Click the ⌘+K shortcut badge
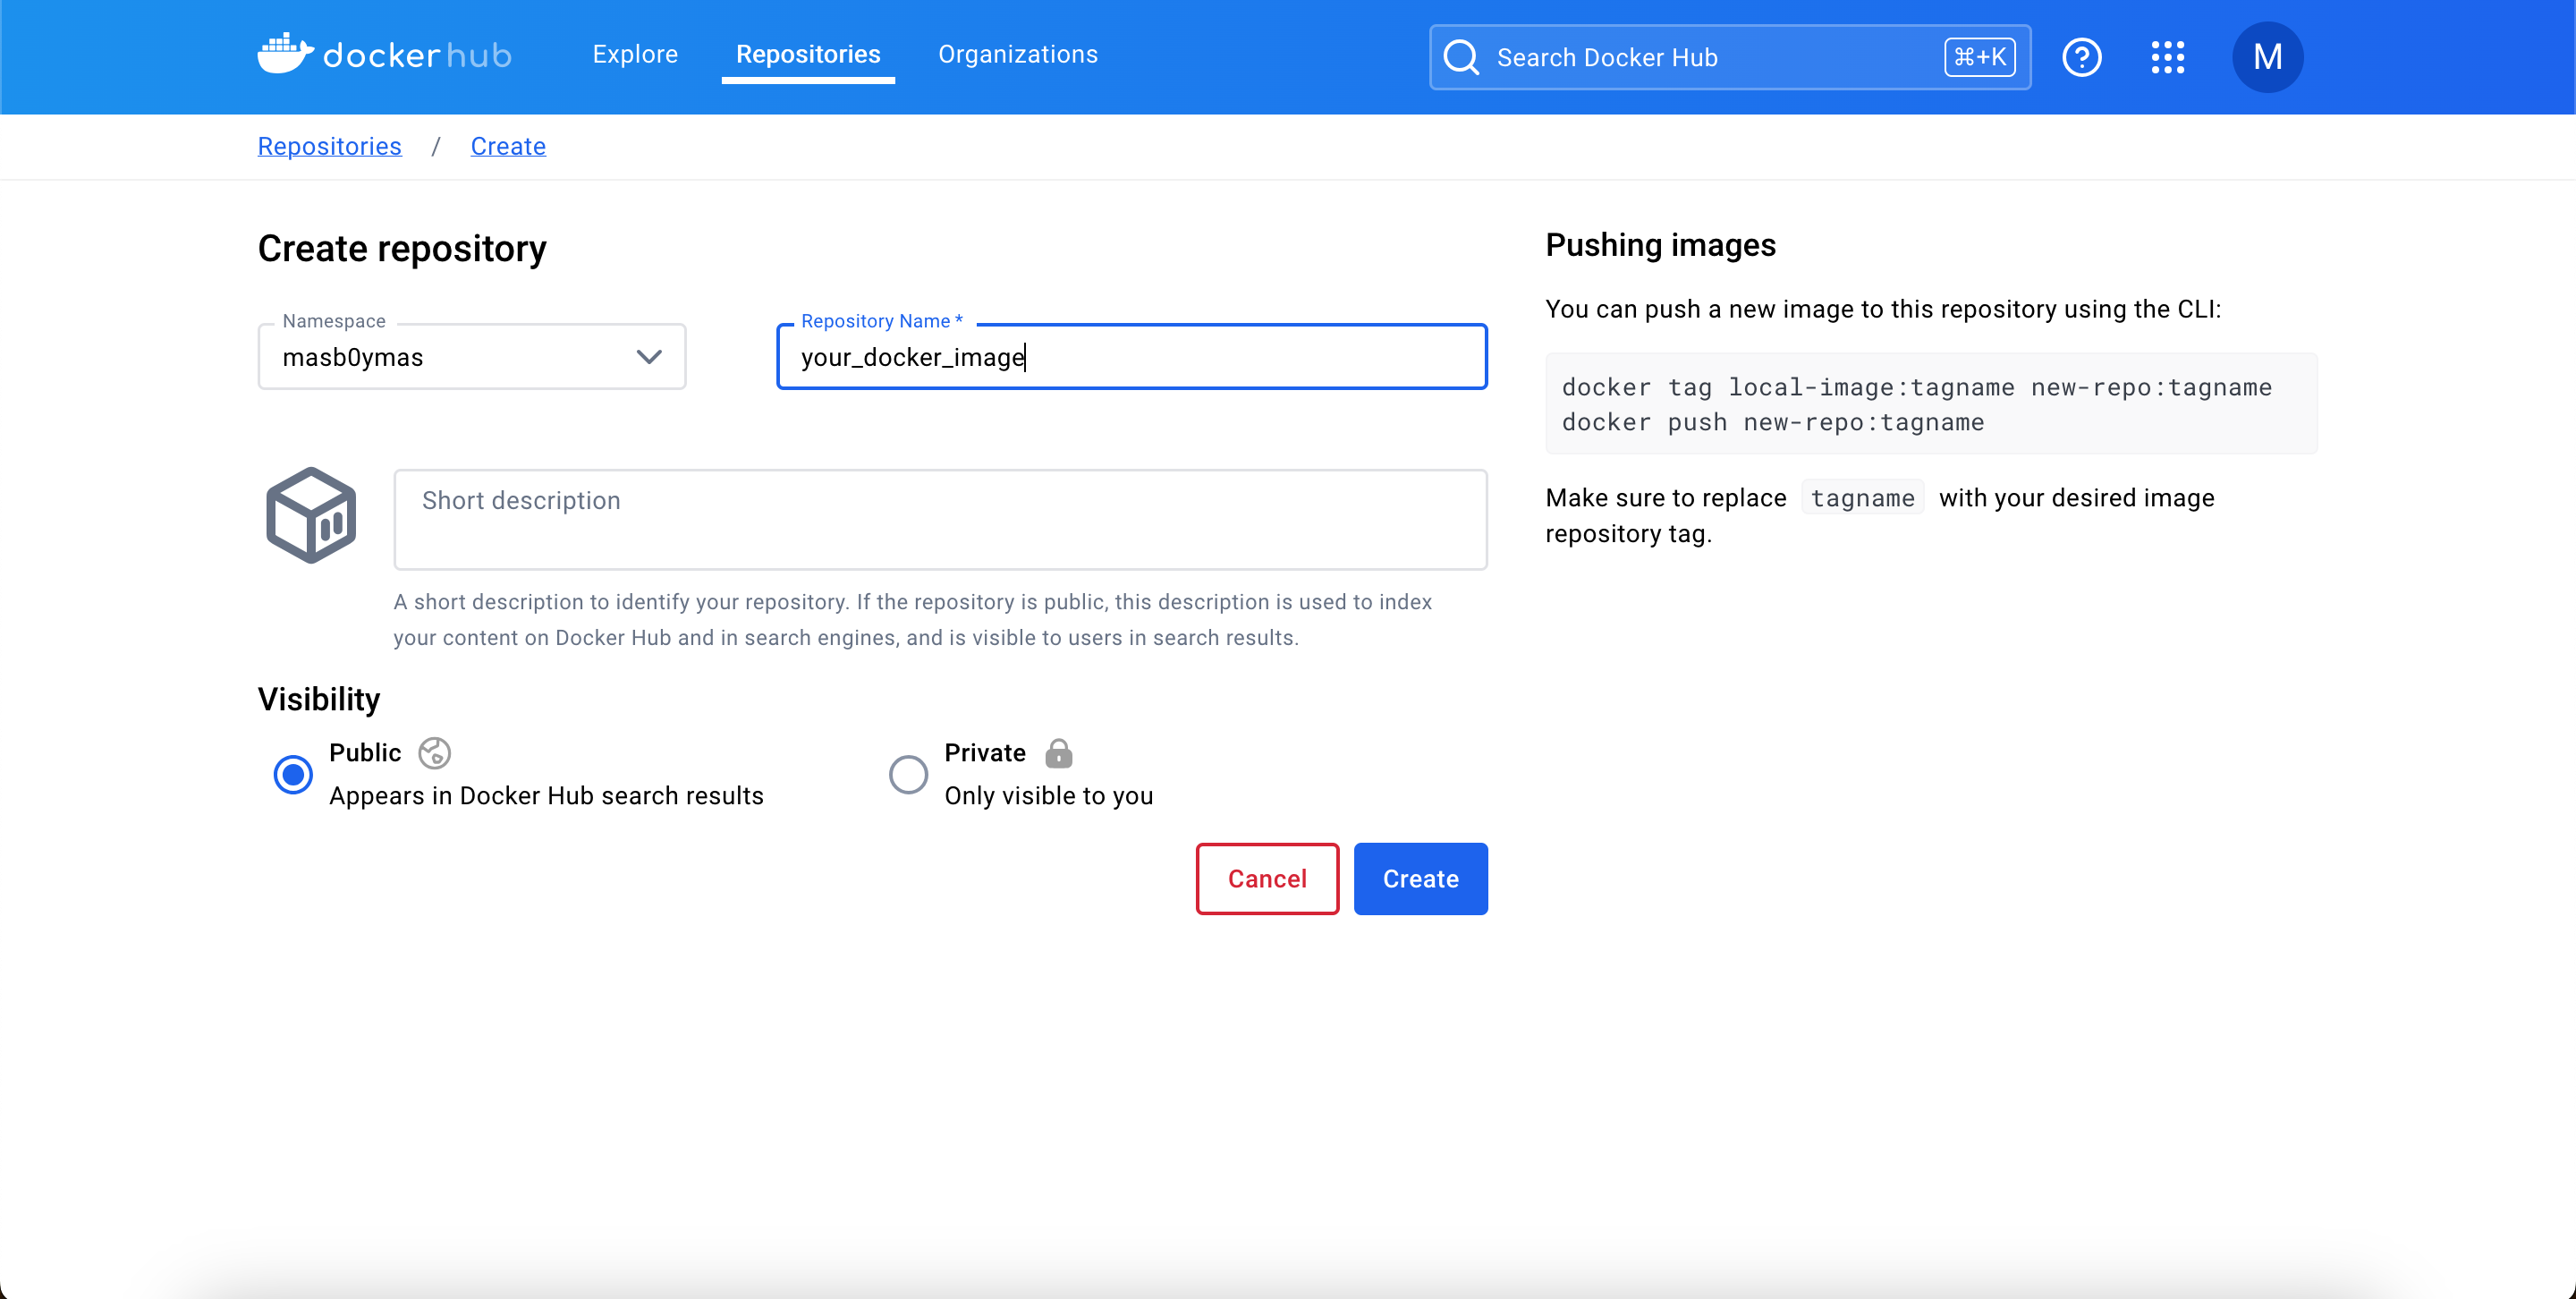This screenshot has height=1299, width=2576. [x=1980, y=57]
